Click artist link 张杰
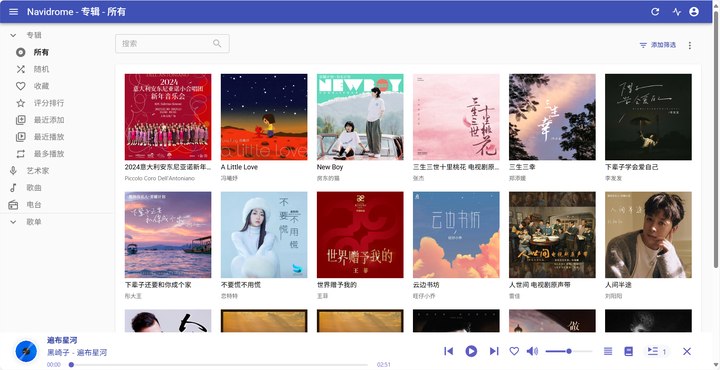The height and width of the screenshot is (370, 720). [x=418, y=178]
